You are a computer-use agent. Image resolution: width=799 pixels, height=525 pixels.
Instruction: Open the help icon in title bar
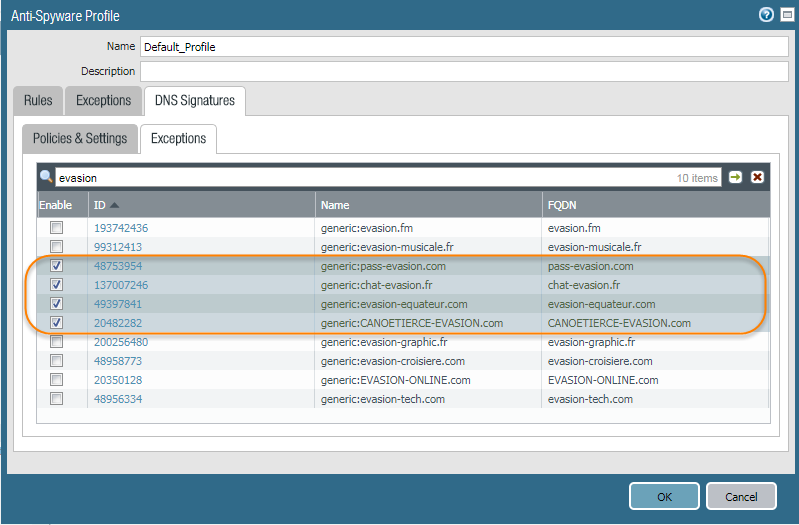point(766,15)
